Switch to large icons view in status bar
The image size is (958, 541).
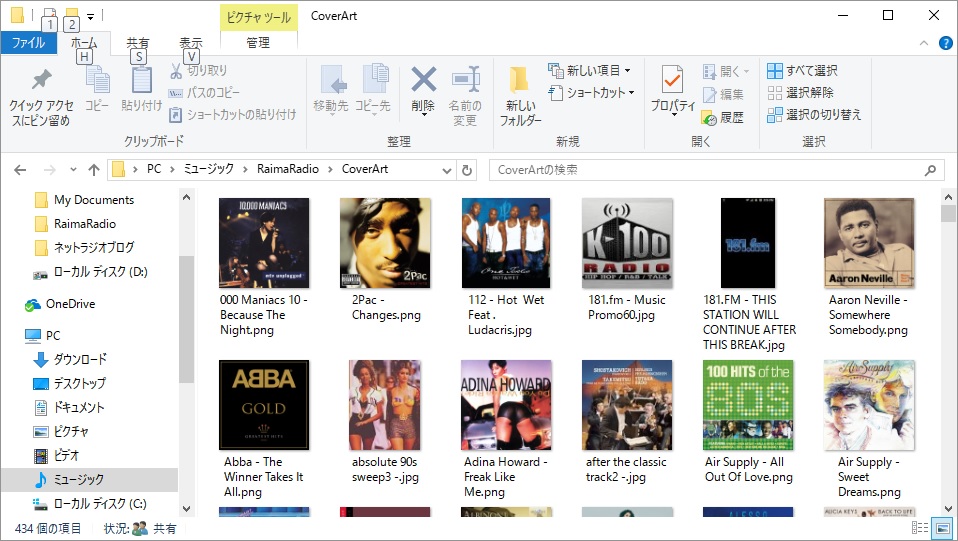point(943,528)
